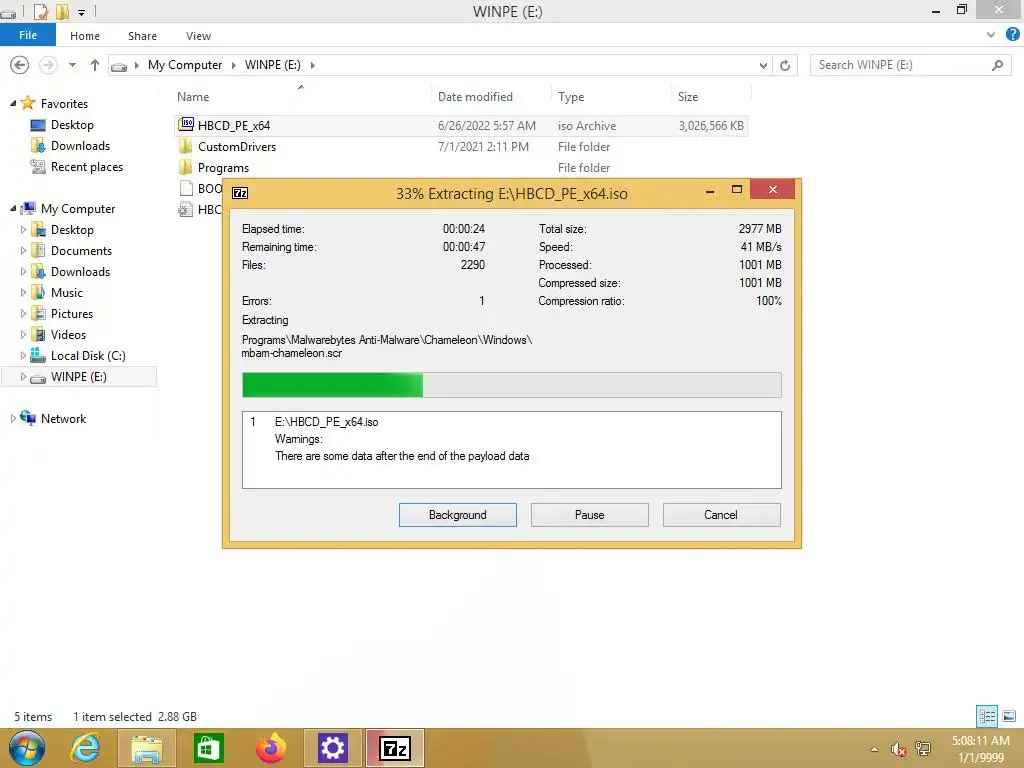1024x768 pixels.
Task: Click the network tray icon
Action: 923,749
